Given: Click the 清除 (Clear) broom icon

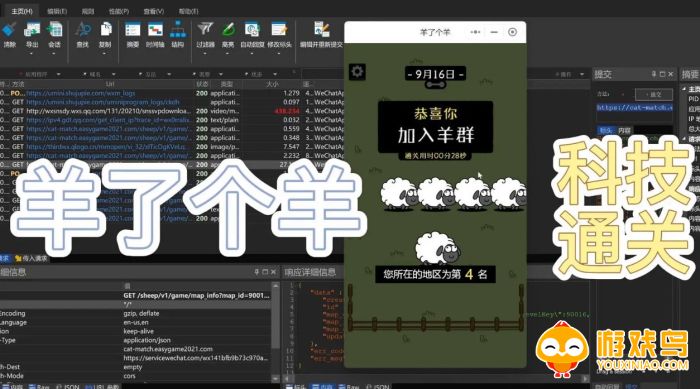Looking at the screenshot, I should pyautogui.click(x=9, y=30).
